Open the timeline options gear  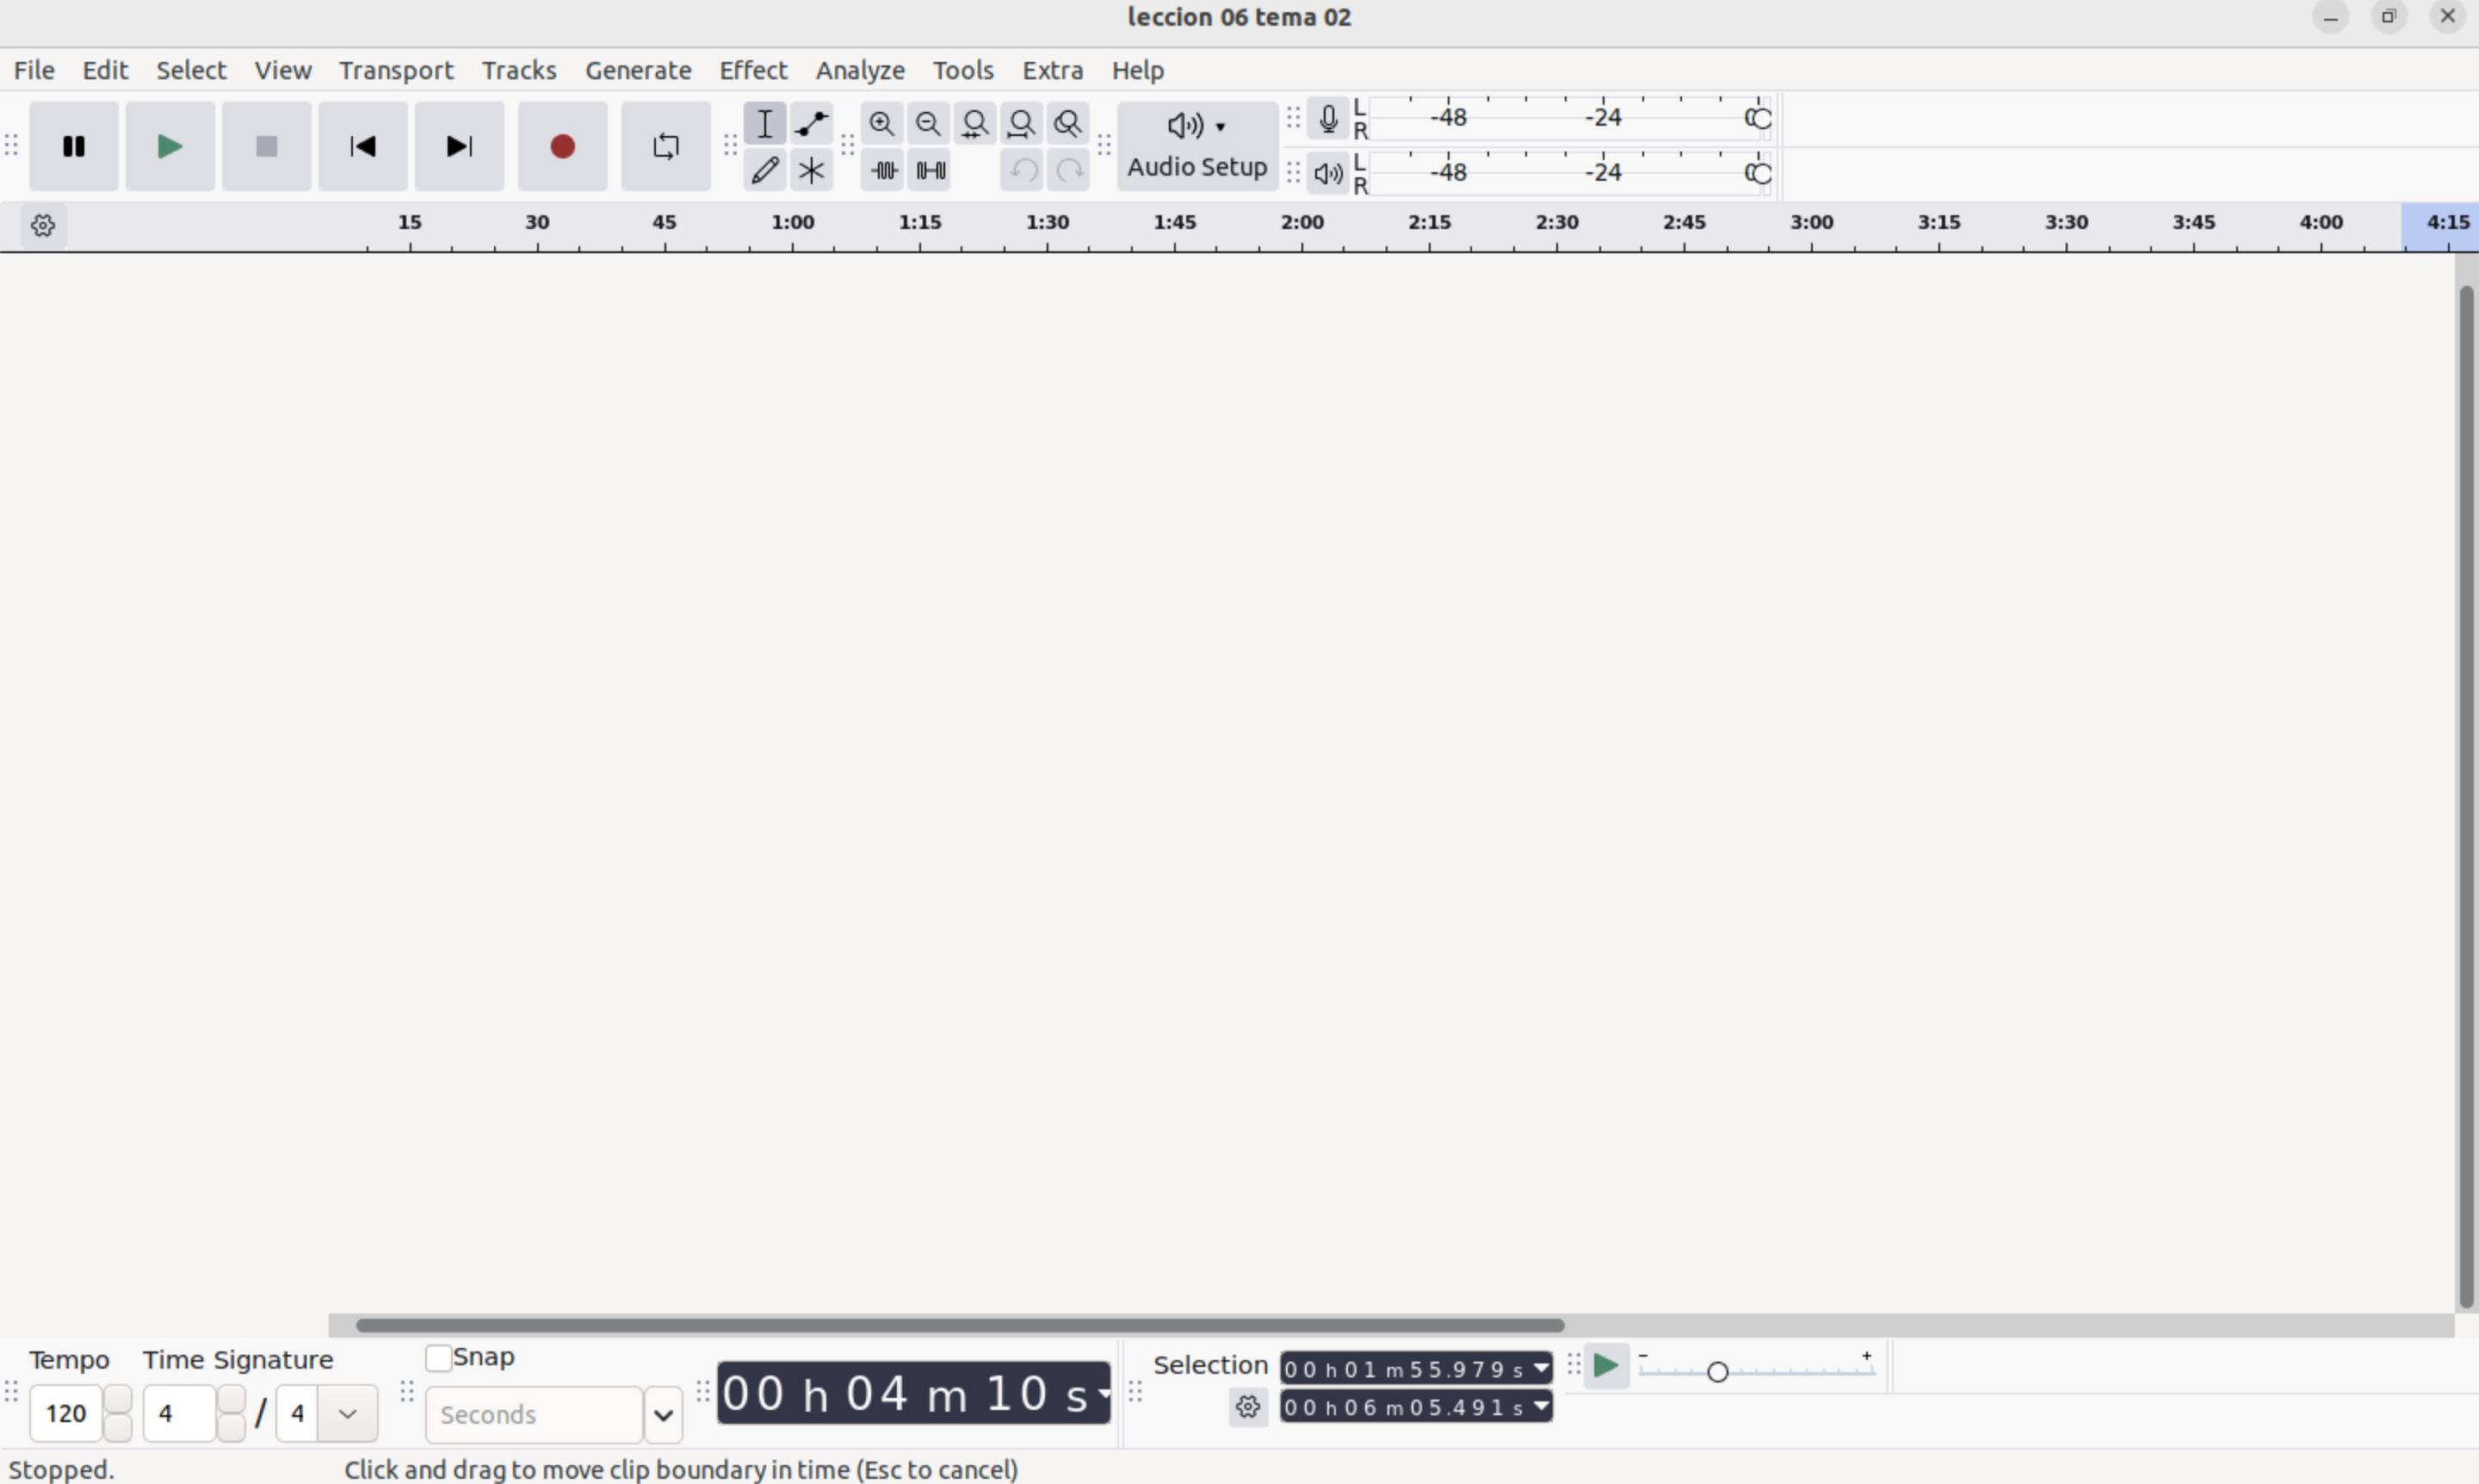pyautogui.click(x=43, y=226)
